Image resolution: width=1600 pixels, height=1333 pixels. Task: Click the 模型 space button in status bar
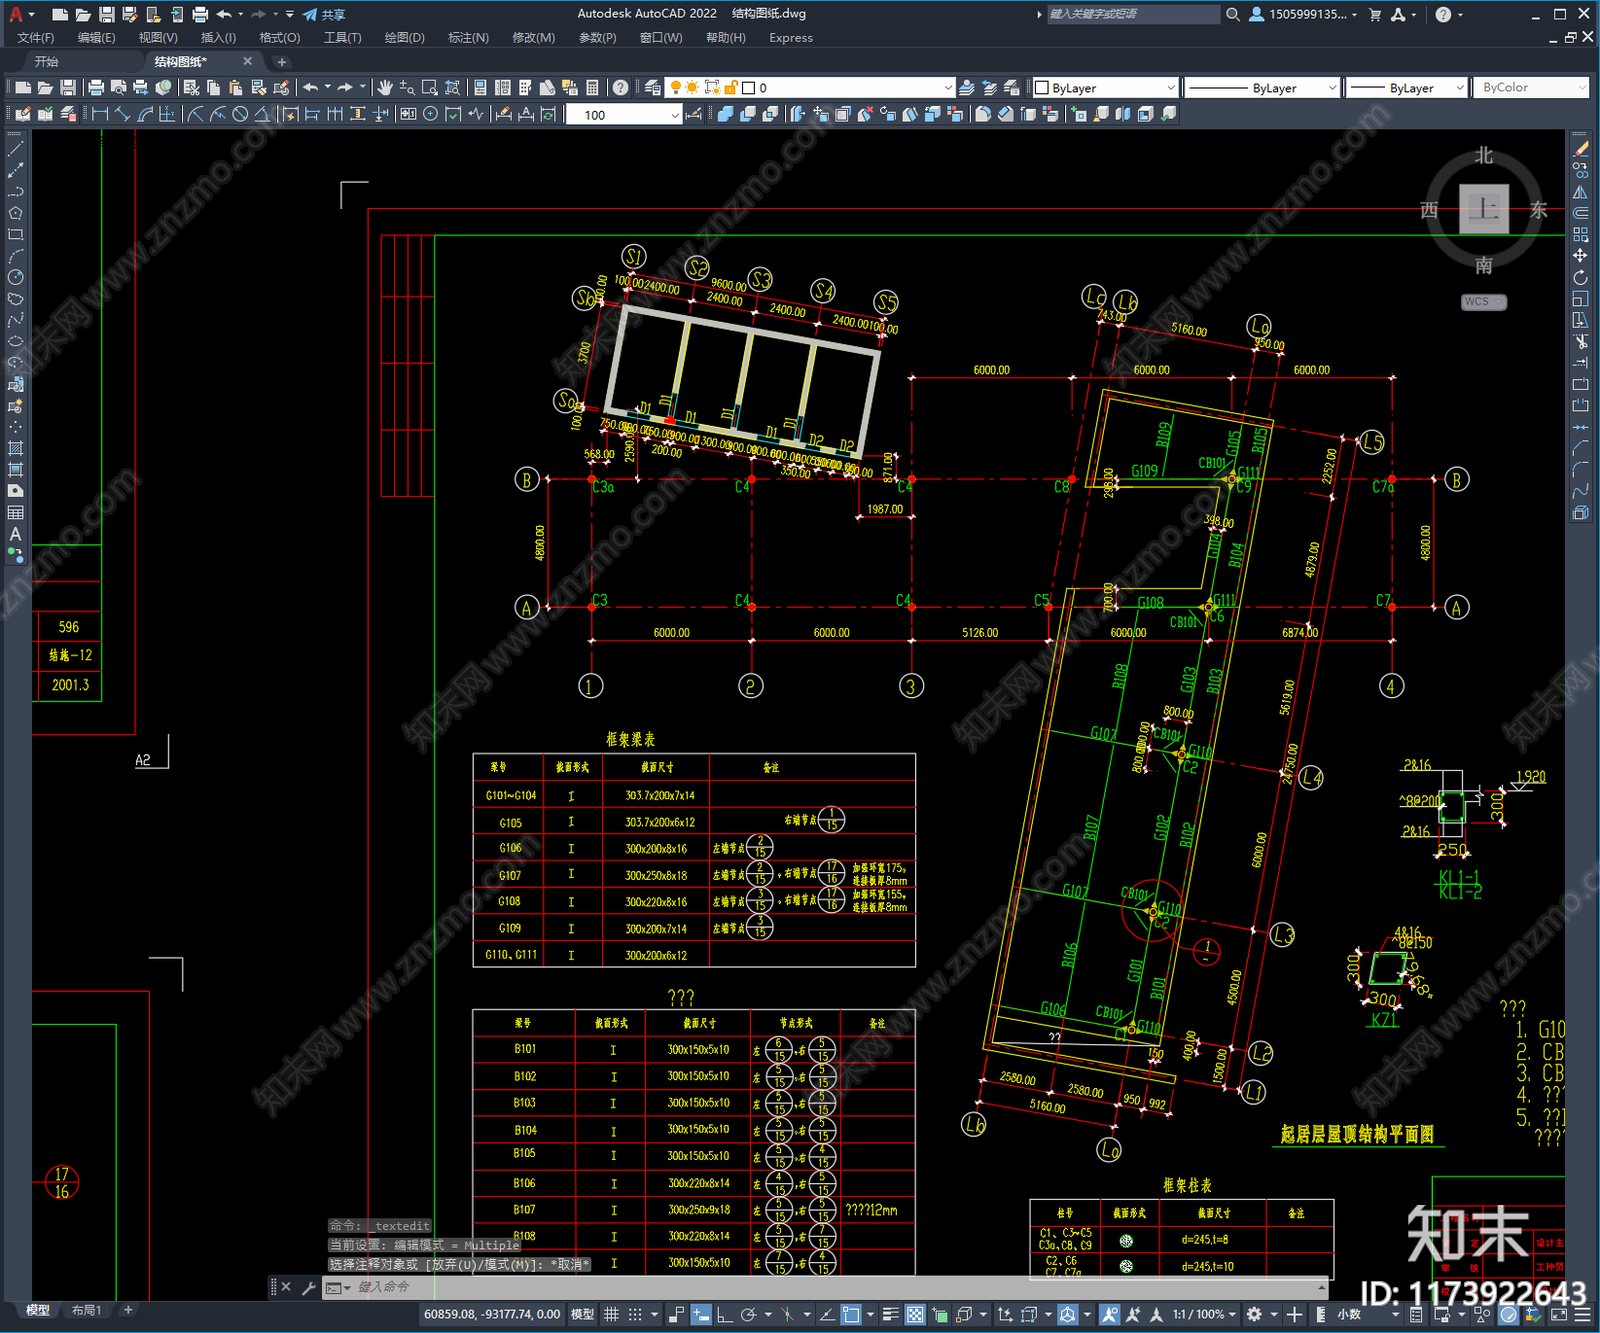pyautogui.click(x=582, y=1314)
